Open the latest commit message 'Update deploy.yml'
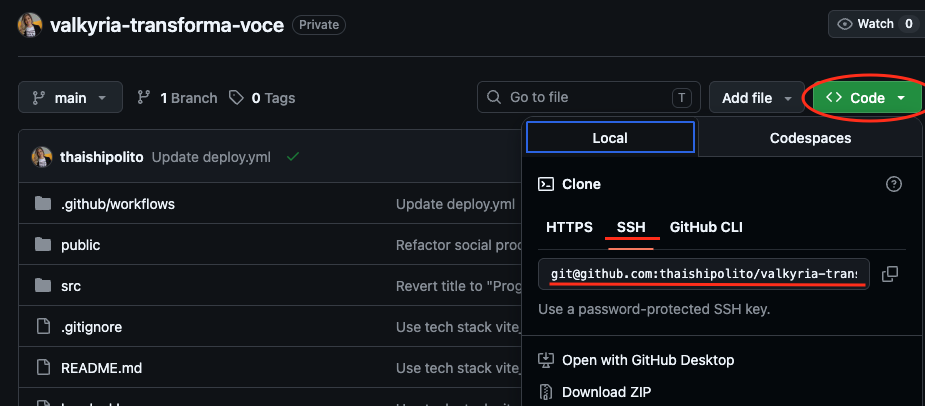Screen dimensions: 925x406 [x=211, y=157]
